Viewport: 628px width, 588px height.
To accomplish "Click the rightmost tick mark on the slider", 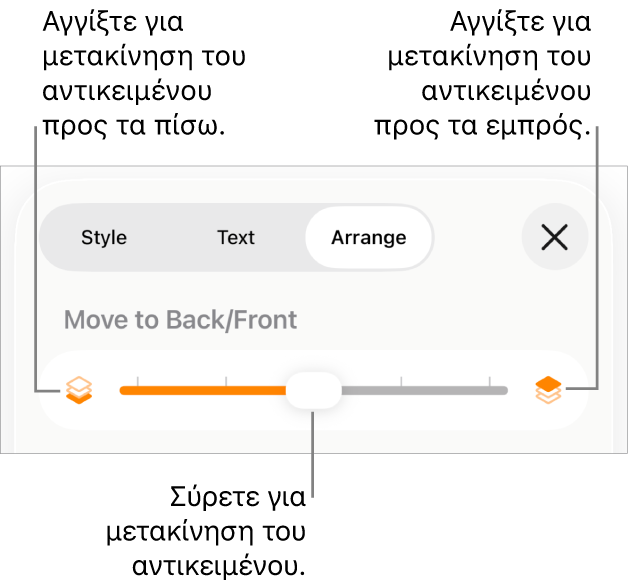I will tap(489, 381).
